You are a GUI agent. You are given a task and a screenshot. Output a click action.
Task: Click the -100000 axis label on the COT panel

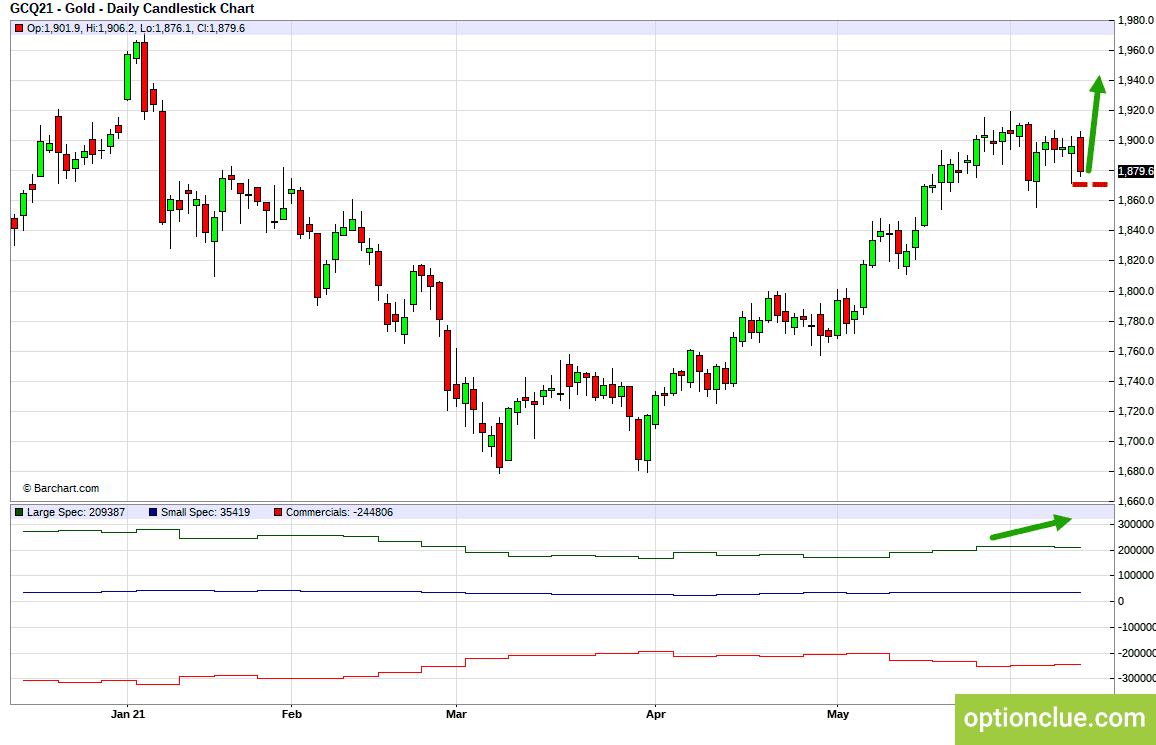pos(1136,627)
